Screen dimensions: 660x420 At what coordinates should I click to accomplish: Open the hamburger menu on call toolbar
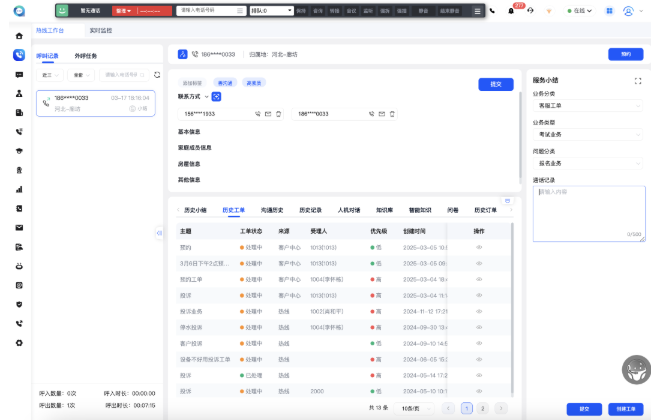[478, 11]
